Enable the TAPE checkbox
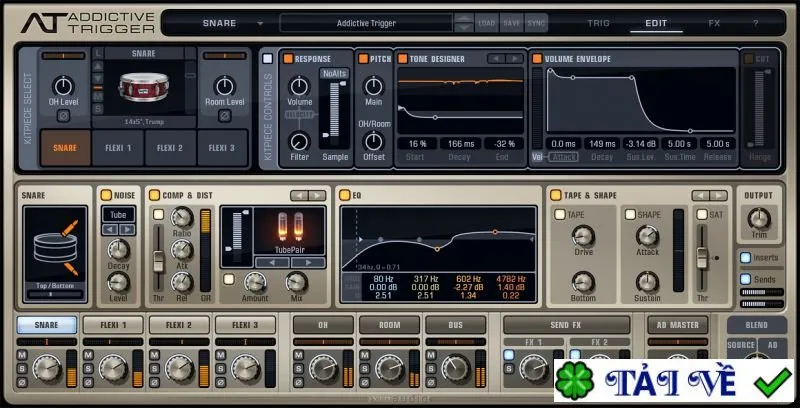800x408 pixels. 560,214
